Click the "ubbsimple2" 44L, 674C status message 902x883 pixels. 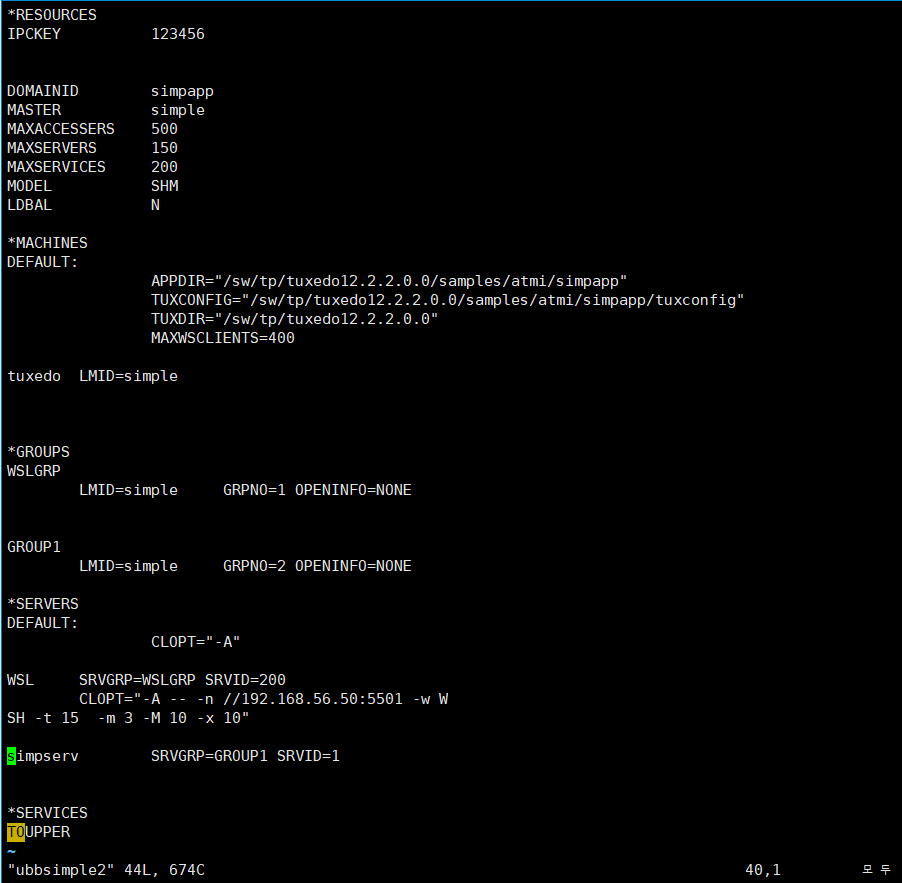[x=106, y=869]
